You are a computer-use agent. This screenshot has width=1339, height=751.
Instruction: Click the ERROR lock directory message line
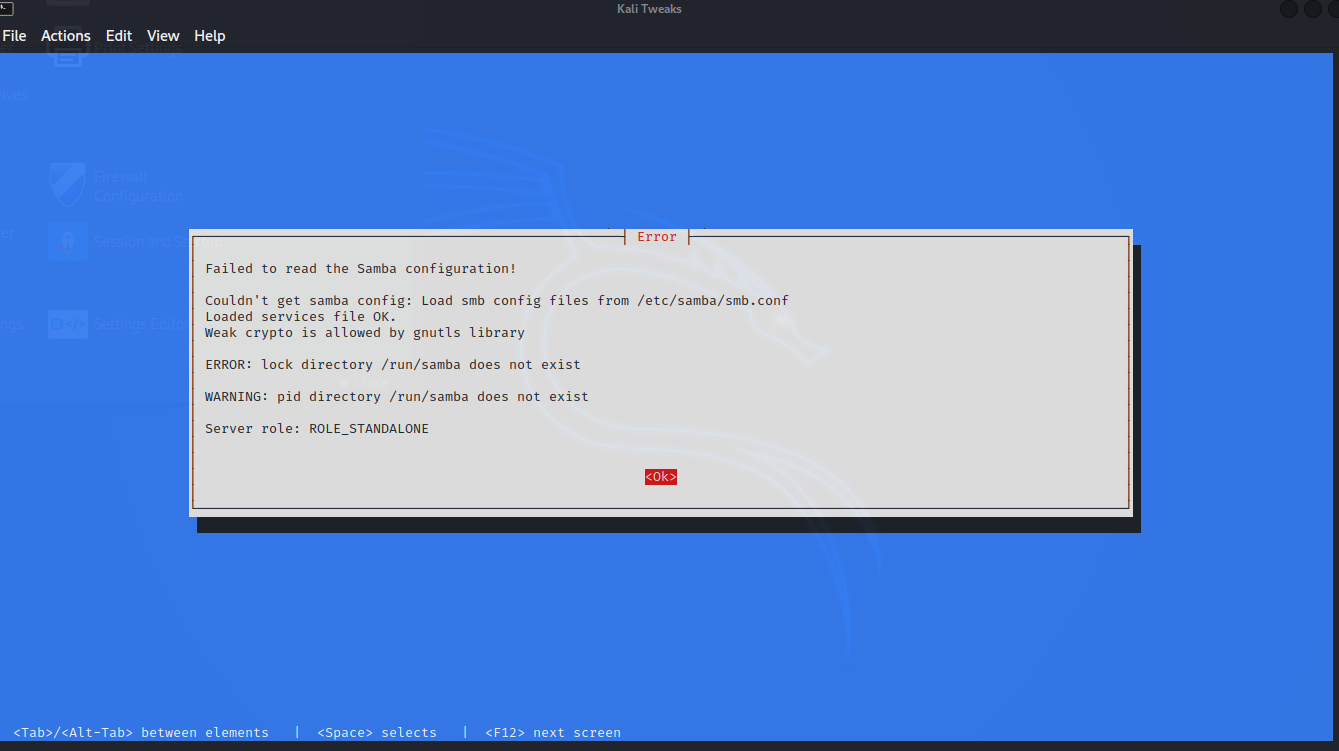(392, 365)
